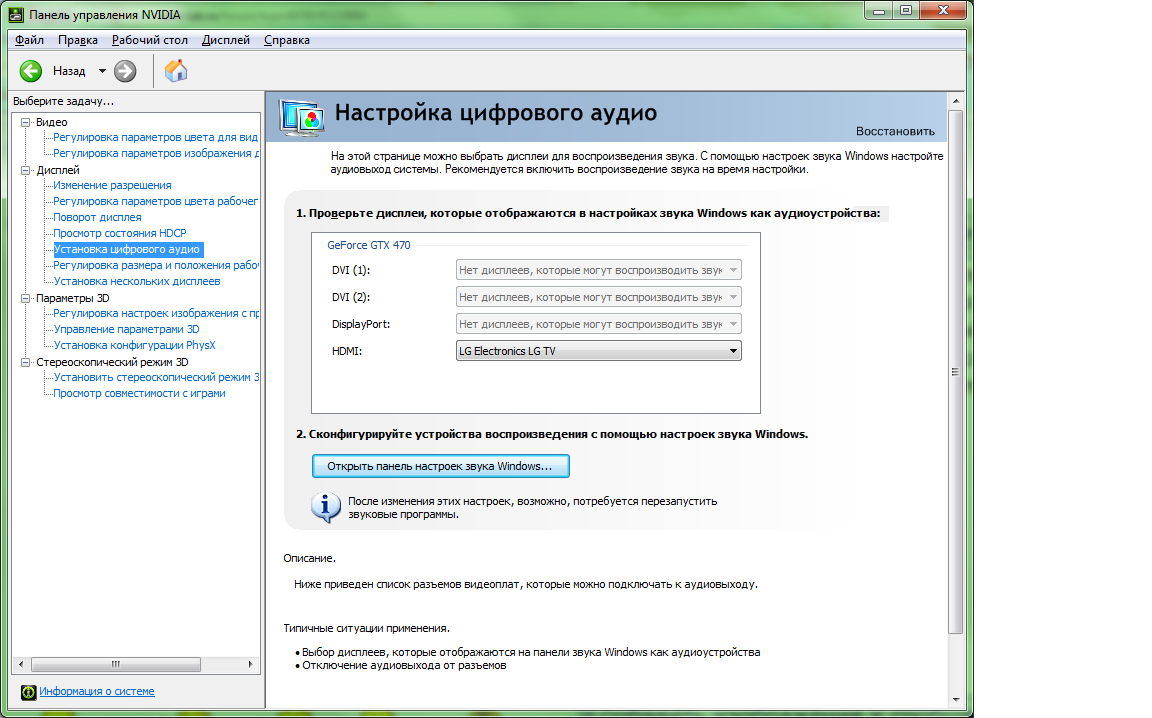Image resolution: width=1152 pixels, height=718 pixels.
Task: Collapse the Видео tree node
Action: (26, 123)
